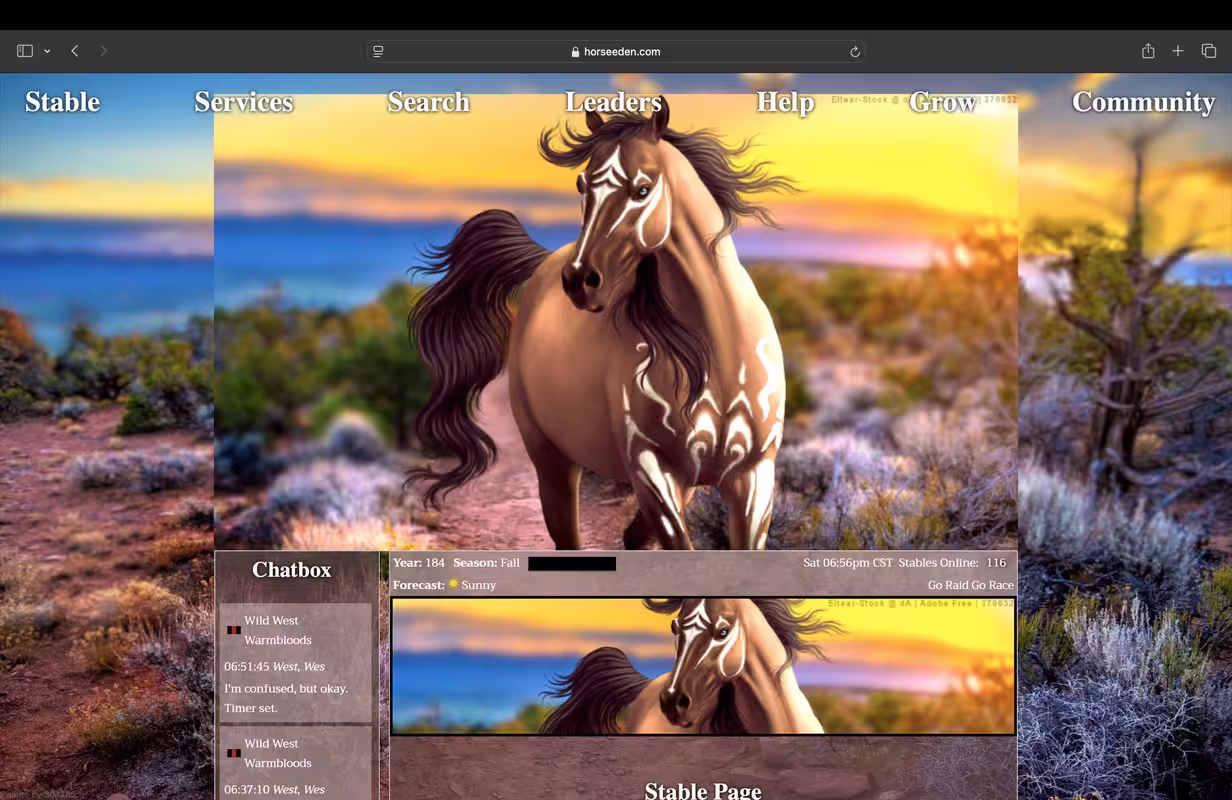Viewport: 1232px width, 800px height.
Task: Click the Stables Online: 116 text
Action: 952,563
